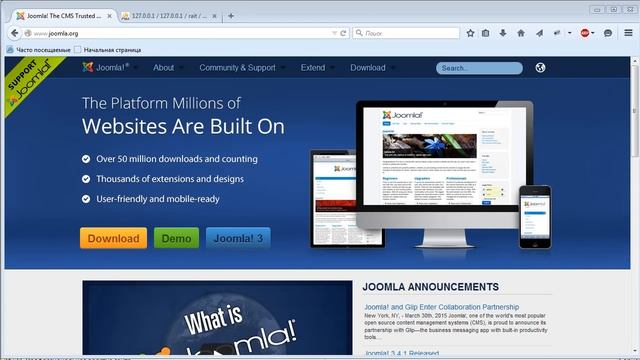
Task: Open the chat bubble icon
Action: click(608, 33)
